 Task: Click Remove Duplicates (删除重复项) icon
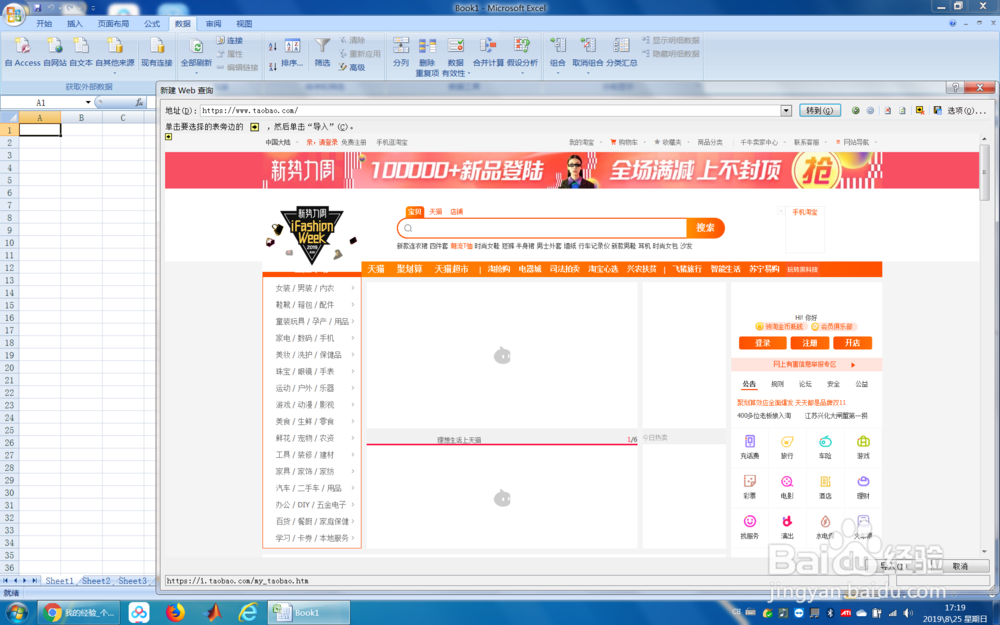[427, 46]
